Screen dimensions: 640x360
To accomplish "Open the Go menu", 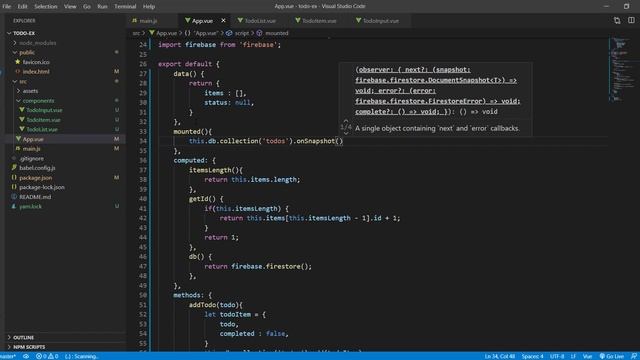I will point(87,7).
